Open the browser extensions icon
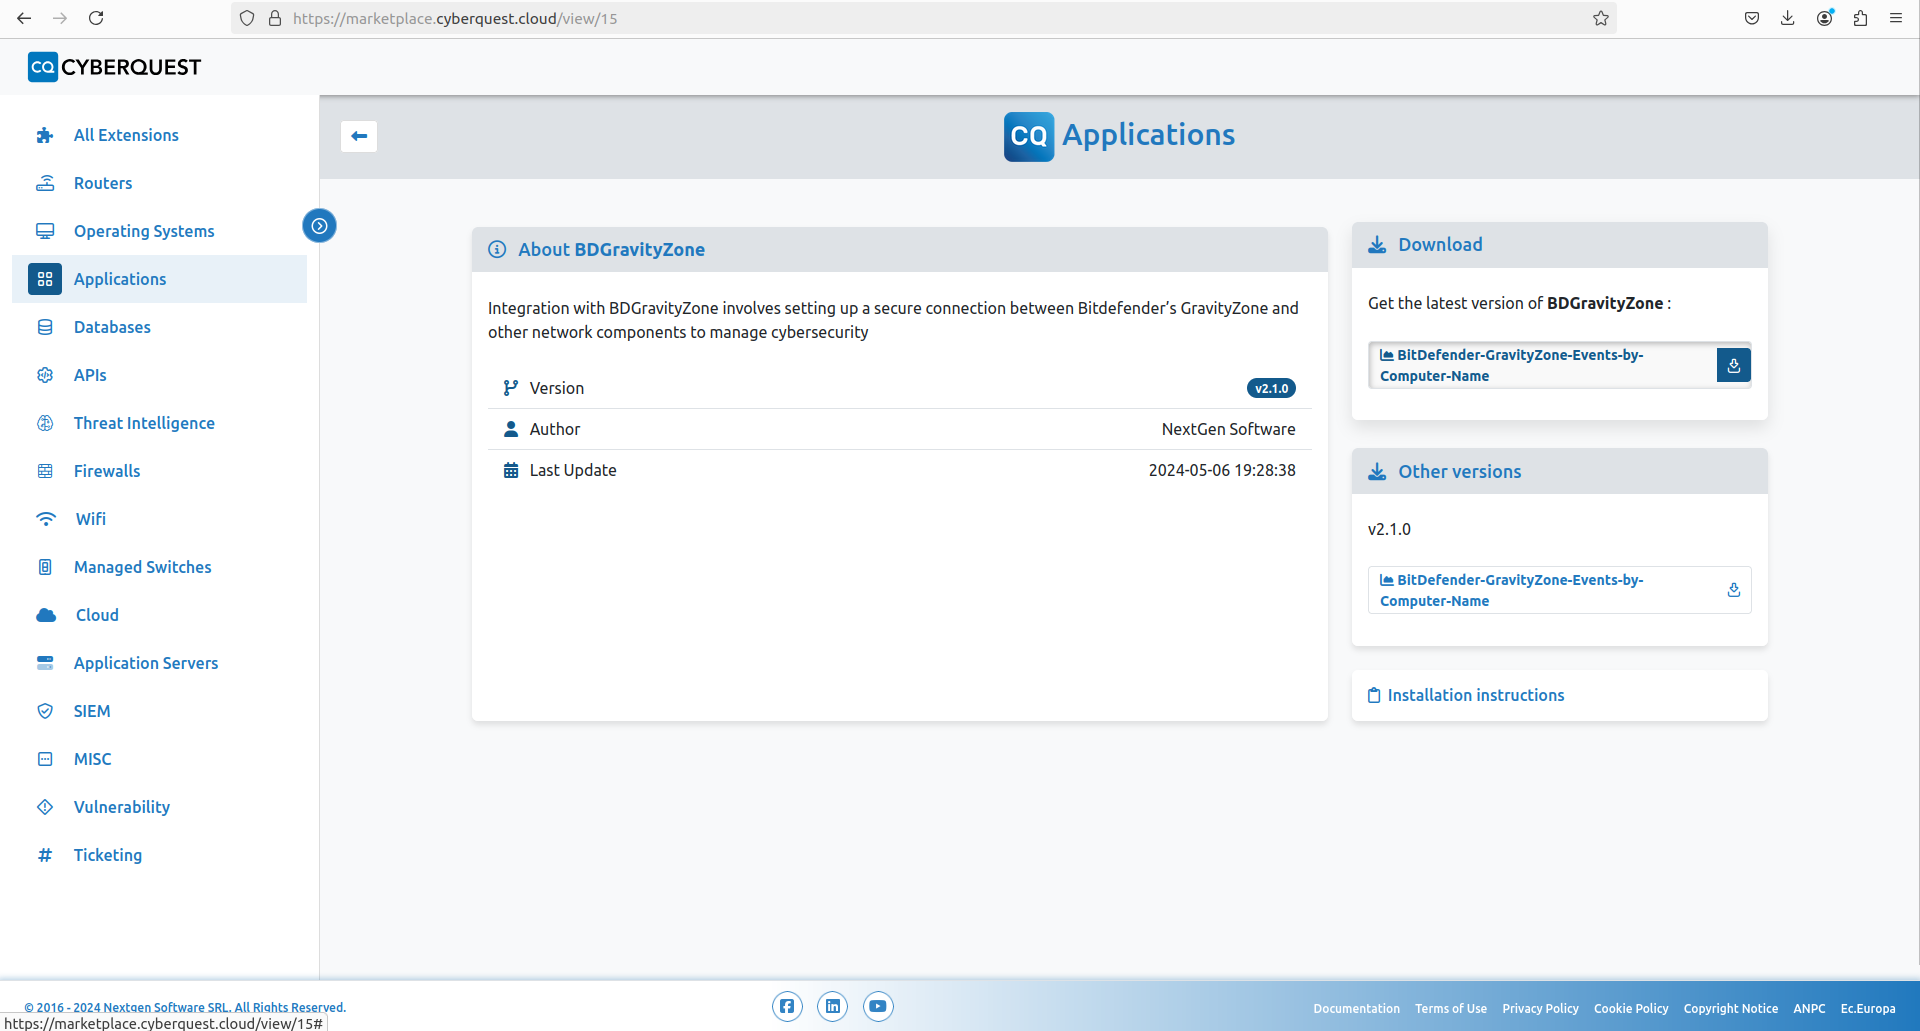The width and height of the screenshot is (1920, 1031). (1860, 18)
